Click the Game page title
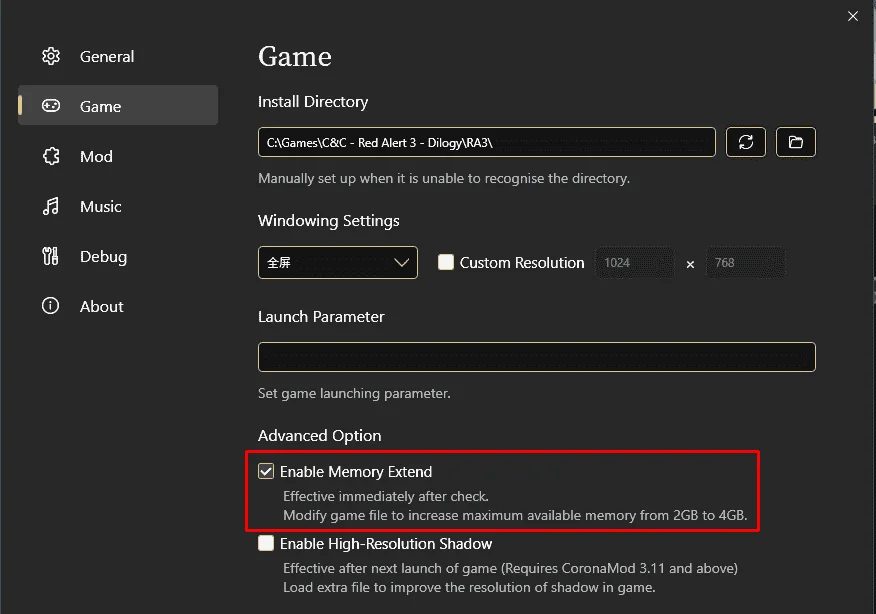The image size is (876, 614). (x=295, y=56)
